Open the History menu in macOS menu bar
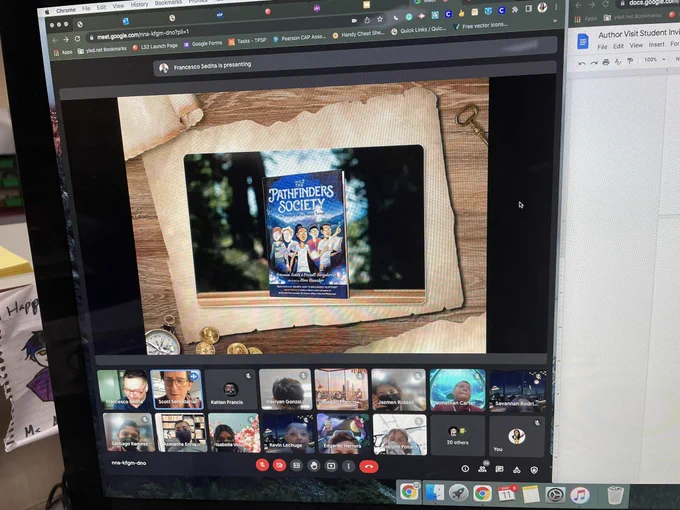This screenshot has height=510, width=680. (139, 5)
